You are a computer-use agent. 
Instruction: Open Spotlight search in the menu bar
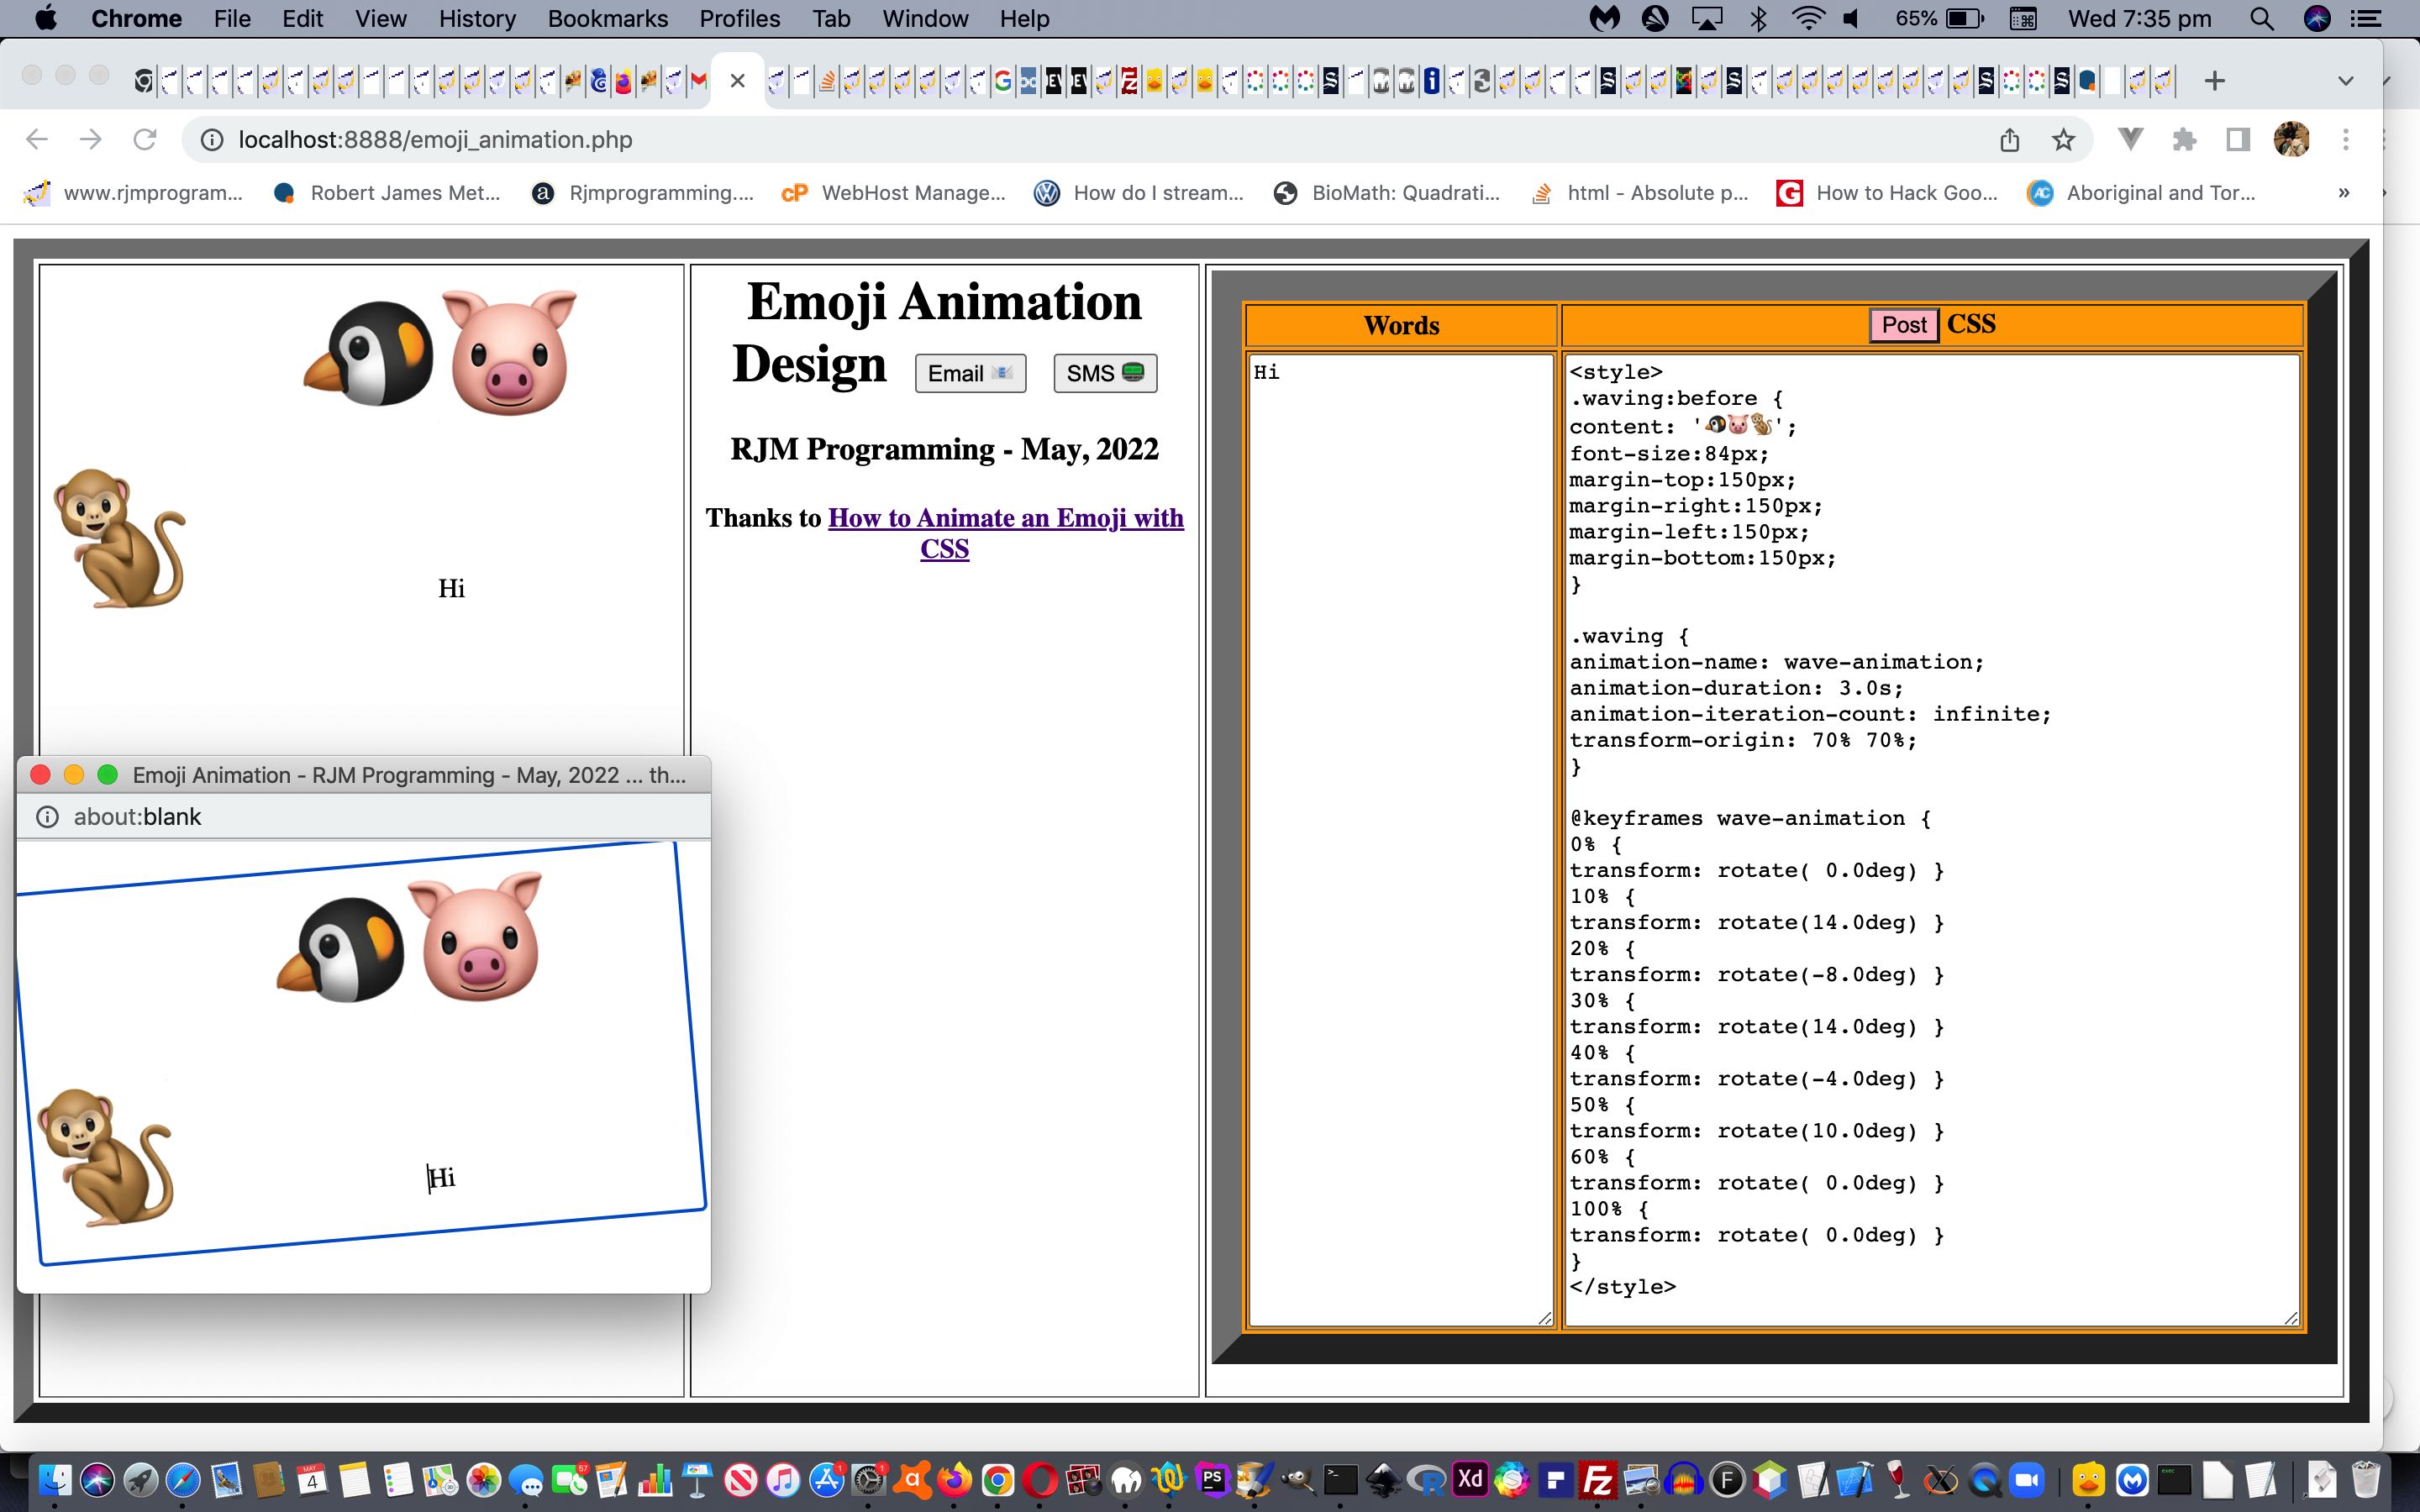click(x=2261, y=18)
